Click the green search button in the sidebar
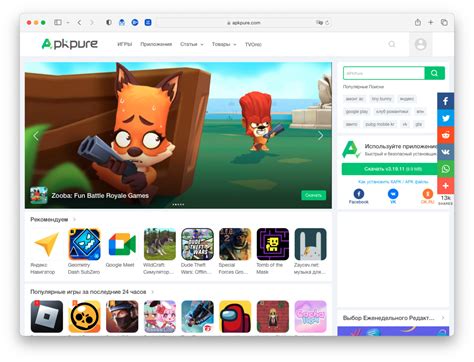 point(434,73)
